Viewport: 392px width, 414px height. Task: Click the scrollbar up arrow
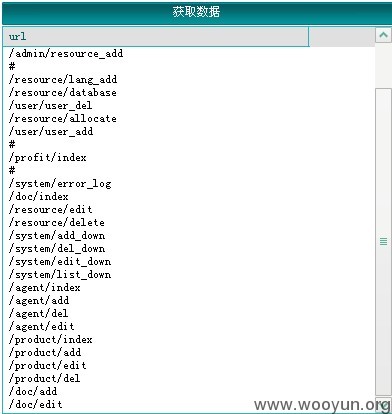(383, 35)
